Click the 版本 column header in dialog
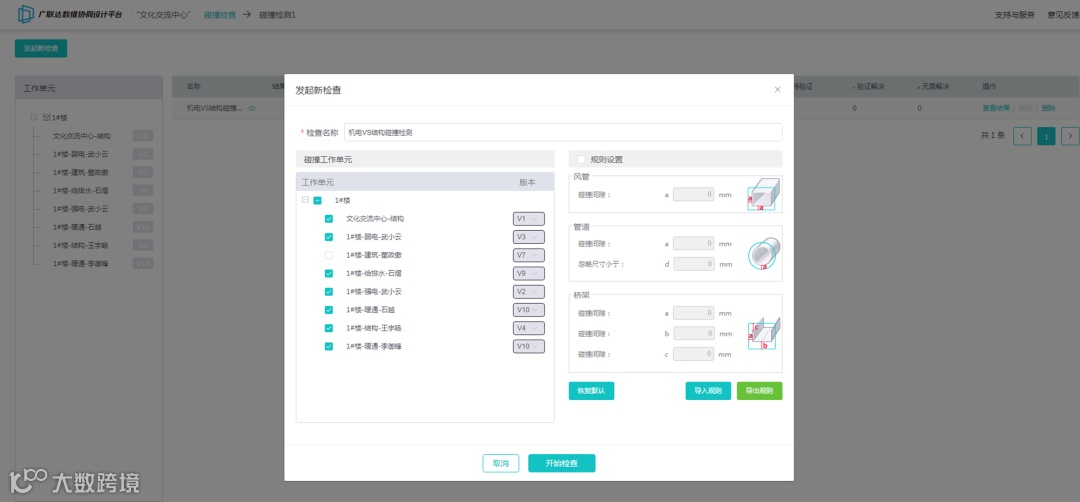Screen dimensions: 1080x502 527,182
